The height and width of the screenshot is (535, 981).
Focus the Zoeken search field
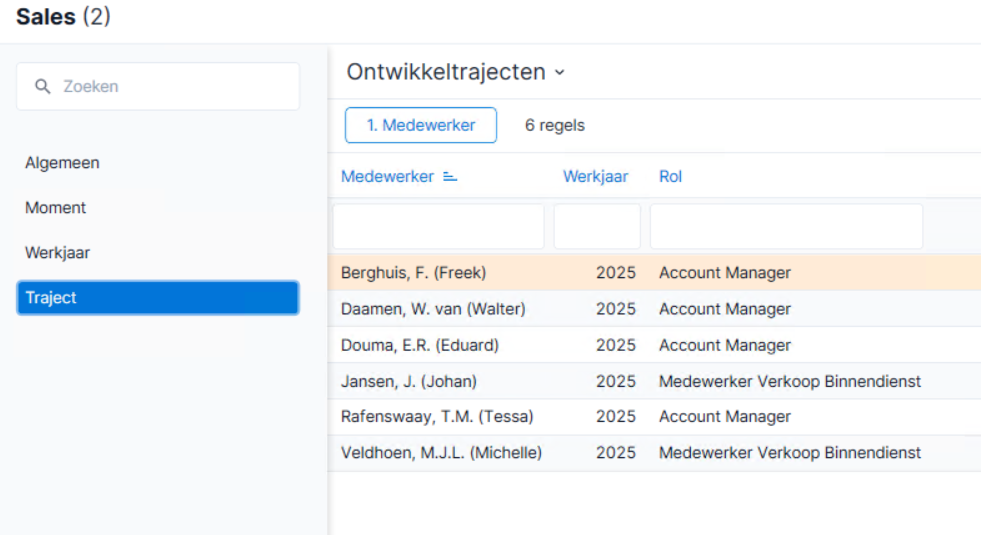point(158,86)
